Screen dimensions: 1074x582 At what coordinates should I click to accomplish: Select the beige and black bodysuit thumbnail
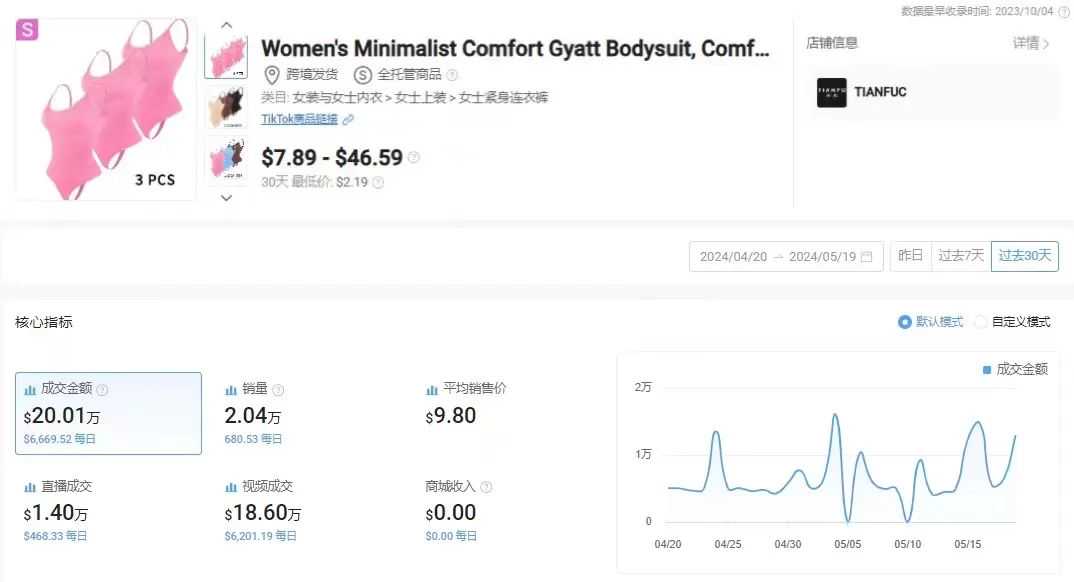point(226,107)
